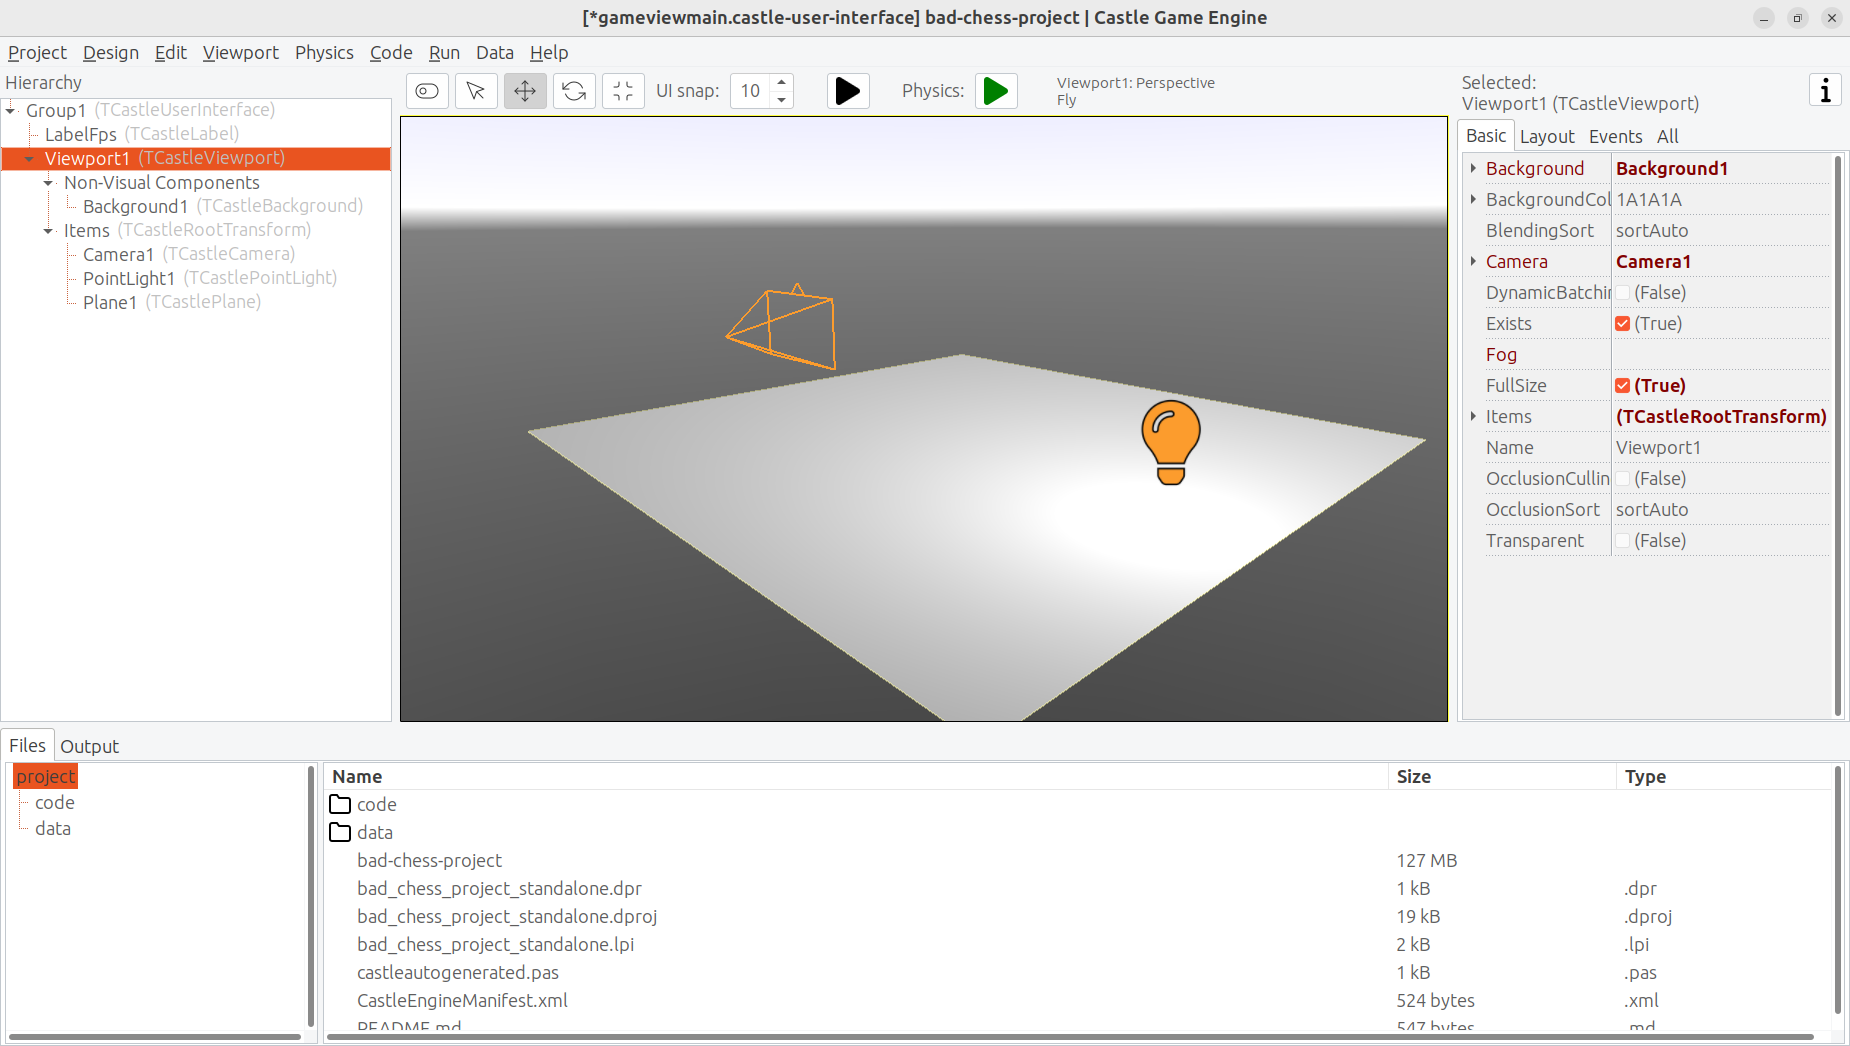This screenshot has width=1850, height=1046.
Task: Activate the Rotate tool icon
Action: pyautogui.click(x=574, y=91)
